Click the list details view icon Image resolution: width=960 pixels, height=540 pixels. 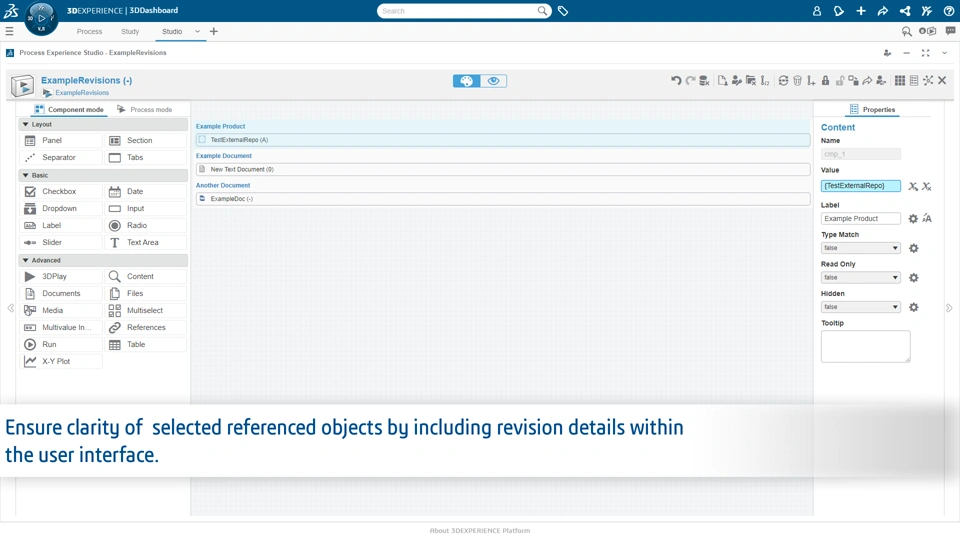[913, 80]
